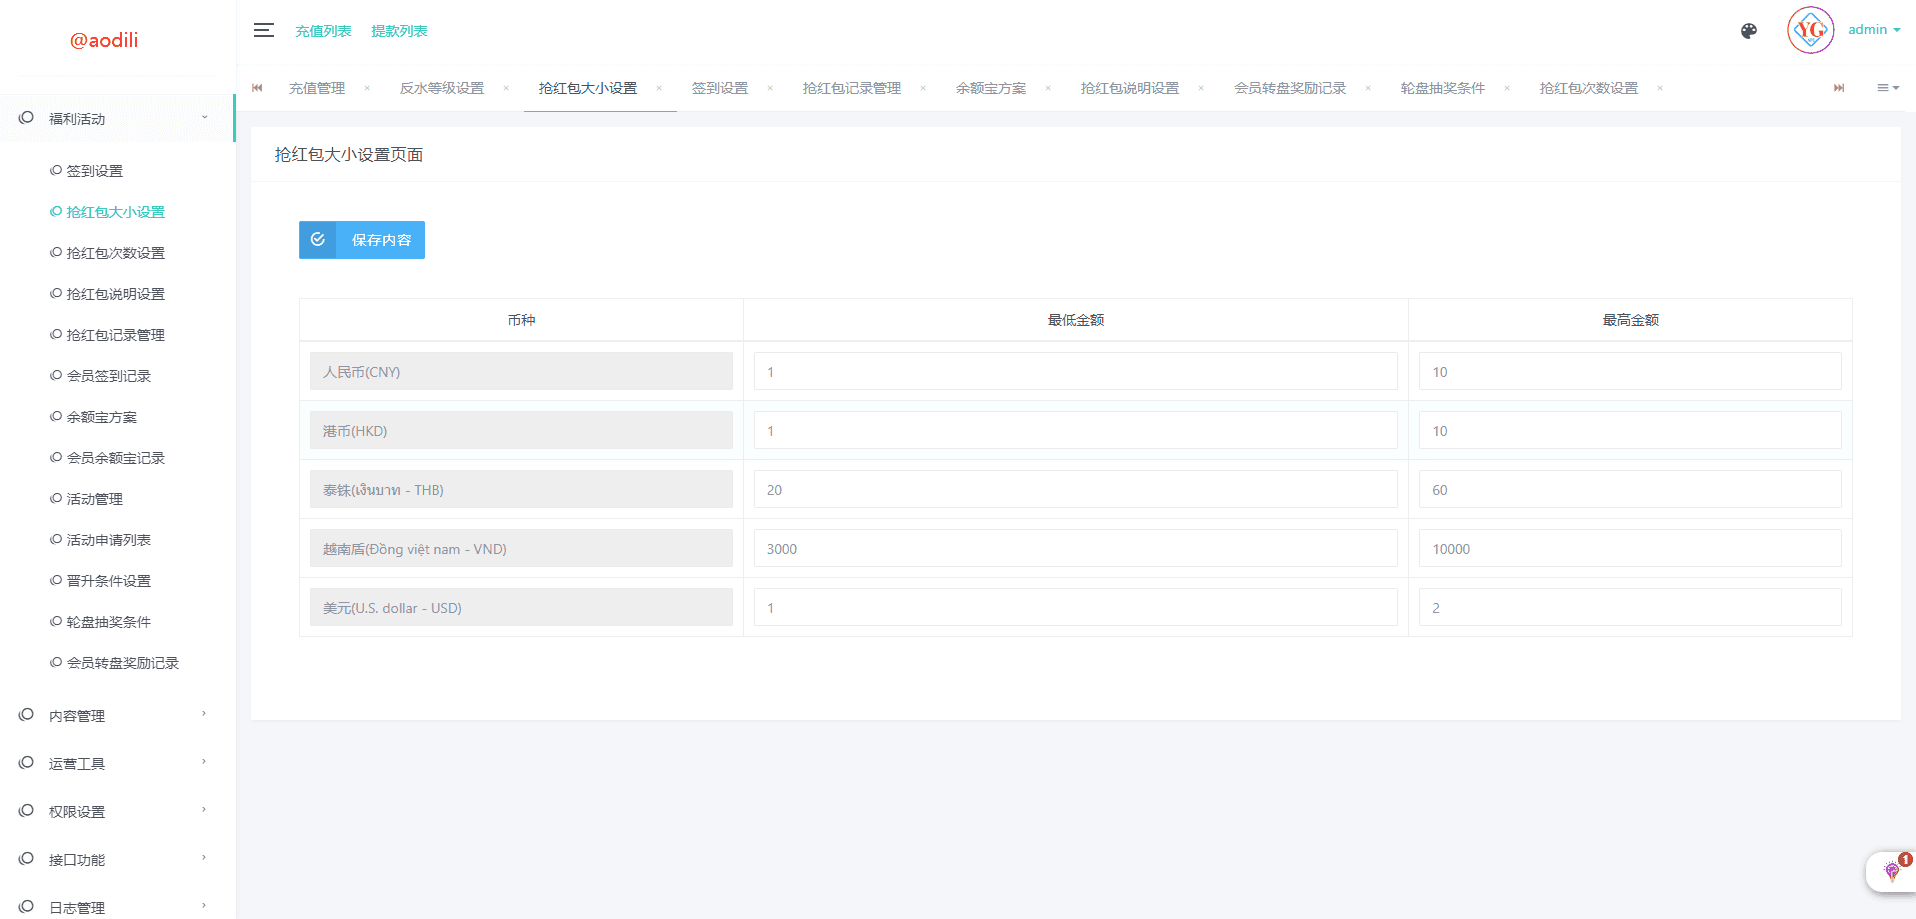Open the theme color palette icon

(x=1748, y=31)
